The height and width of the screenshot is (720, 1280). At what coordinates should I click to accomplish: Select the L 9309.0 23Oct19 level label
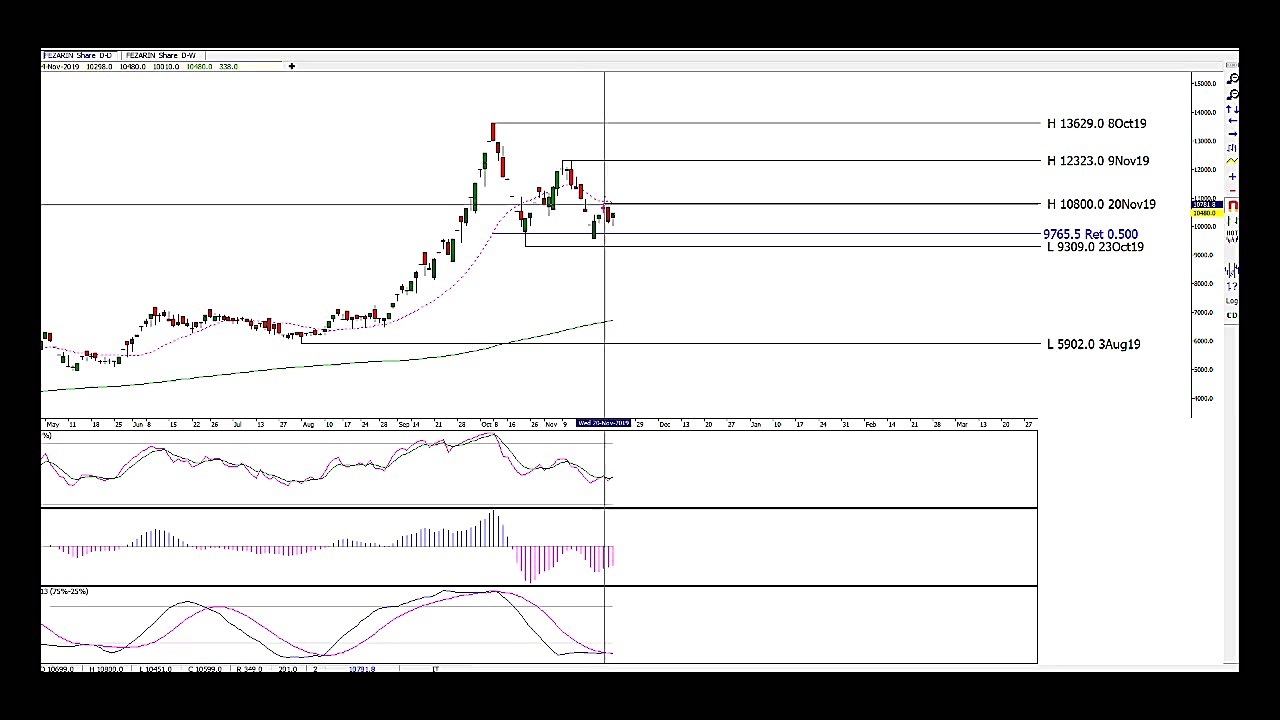coord(1095,247)
